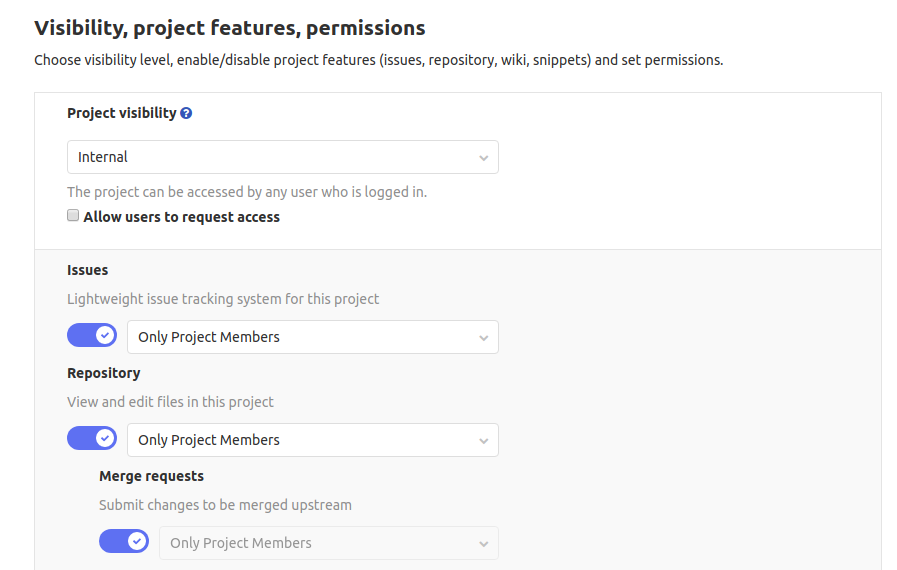Click the 'accessed by any user who is logged in' note
This screenshot has height=570, width=897.
tap(247, 191)
